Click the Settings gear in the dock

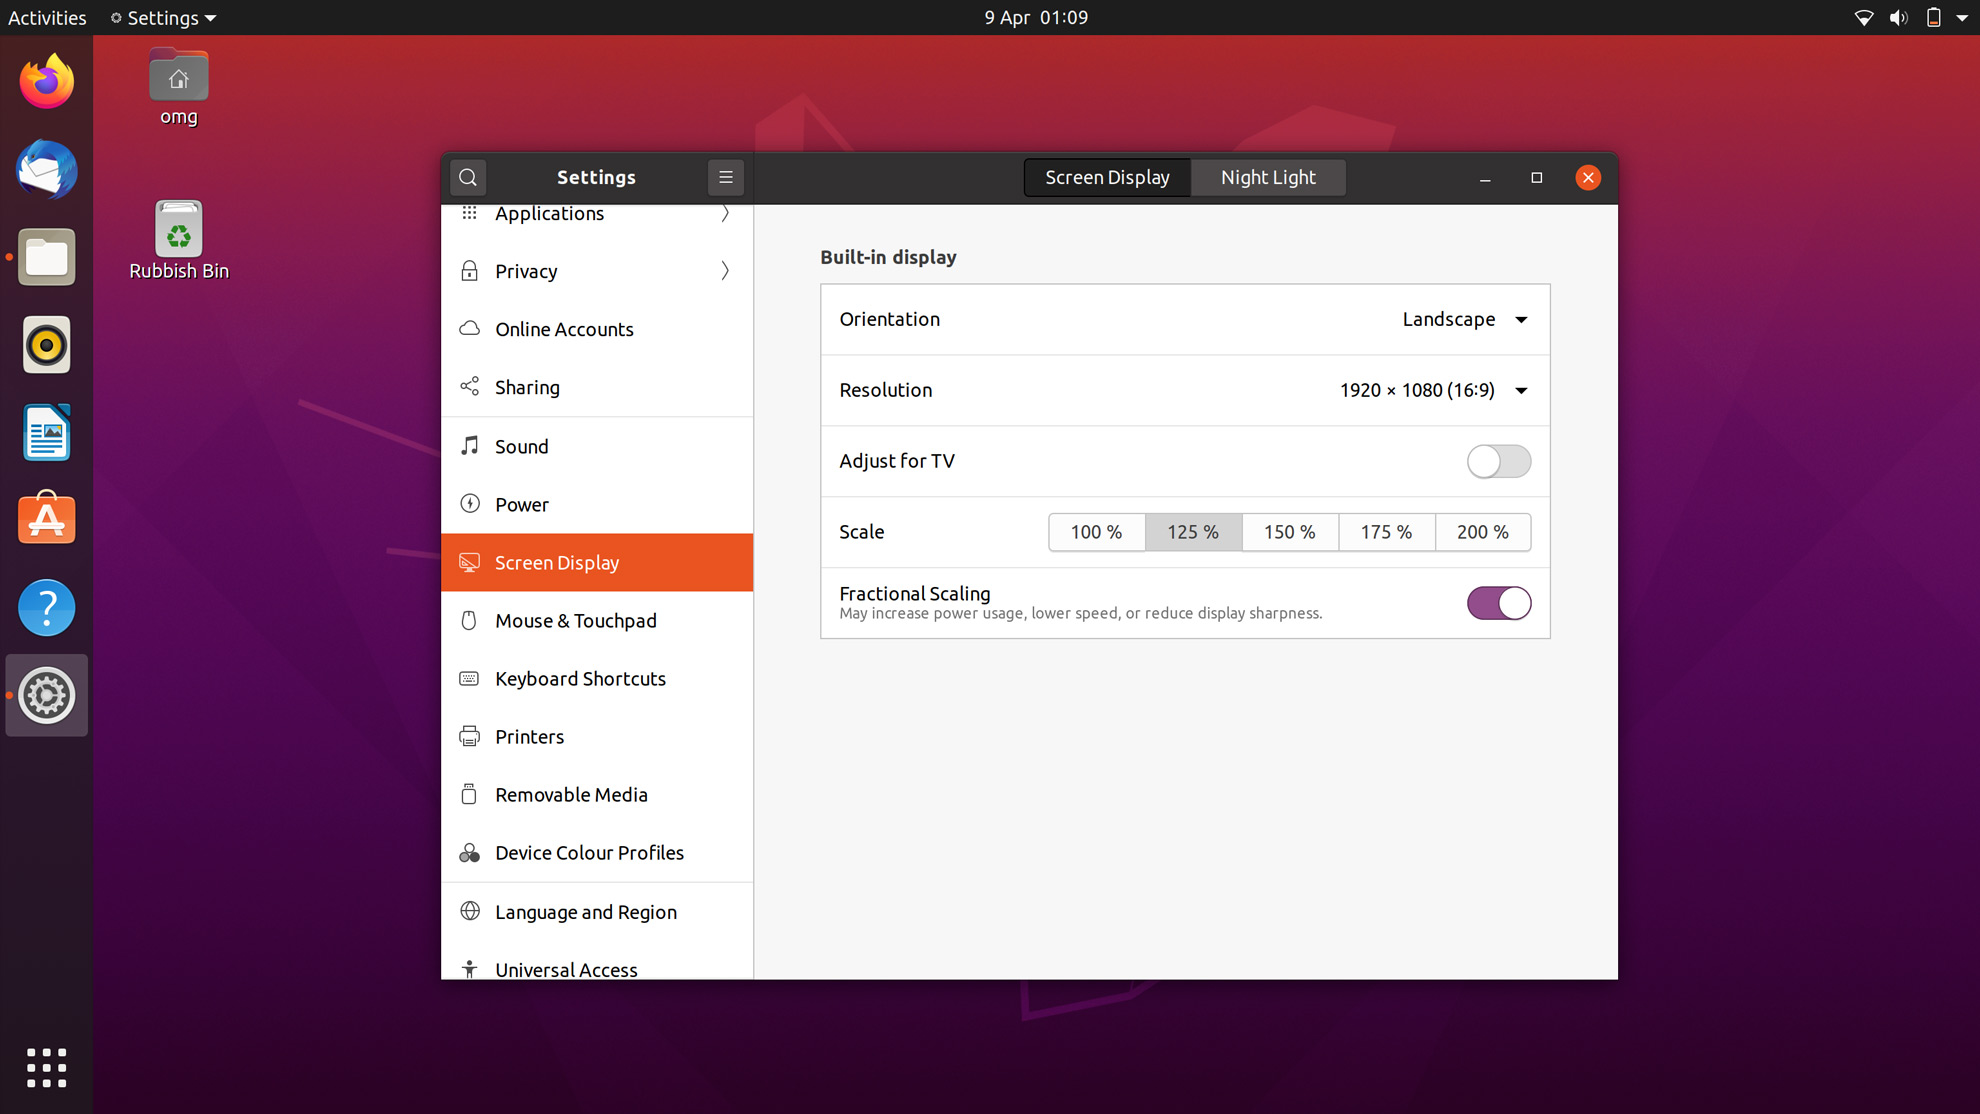[x=46, y=695]
